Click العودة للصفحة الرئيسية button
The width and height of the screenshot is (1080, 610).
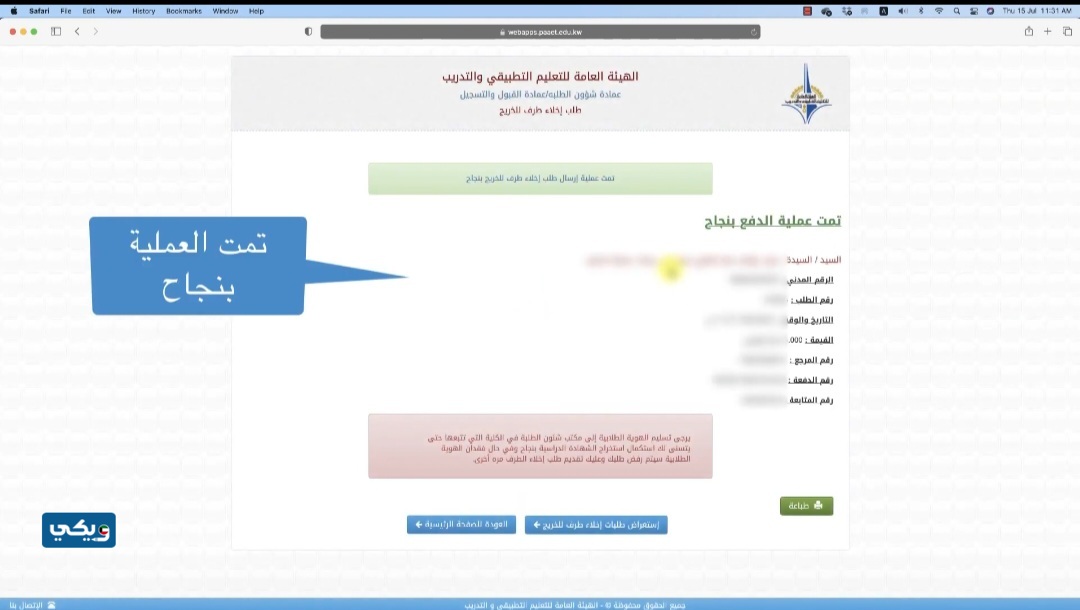pos(461,525)
